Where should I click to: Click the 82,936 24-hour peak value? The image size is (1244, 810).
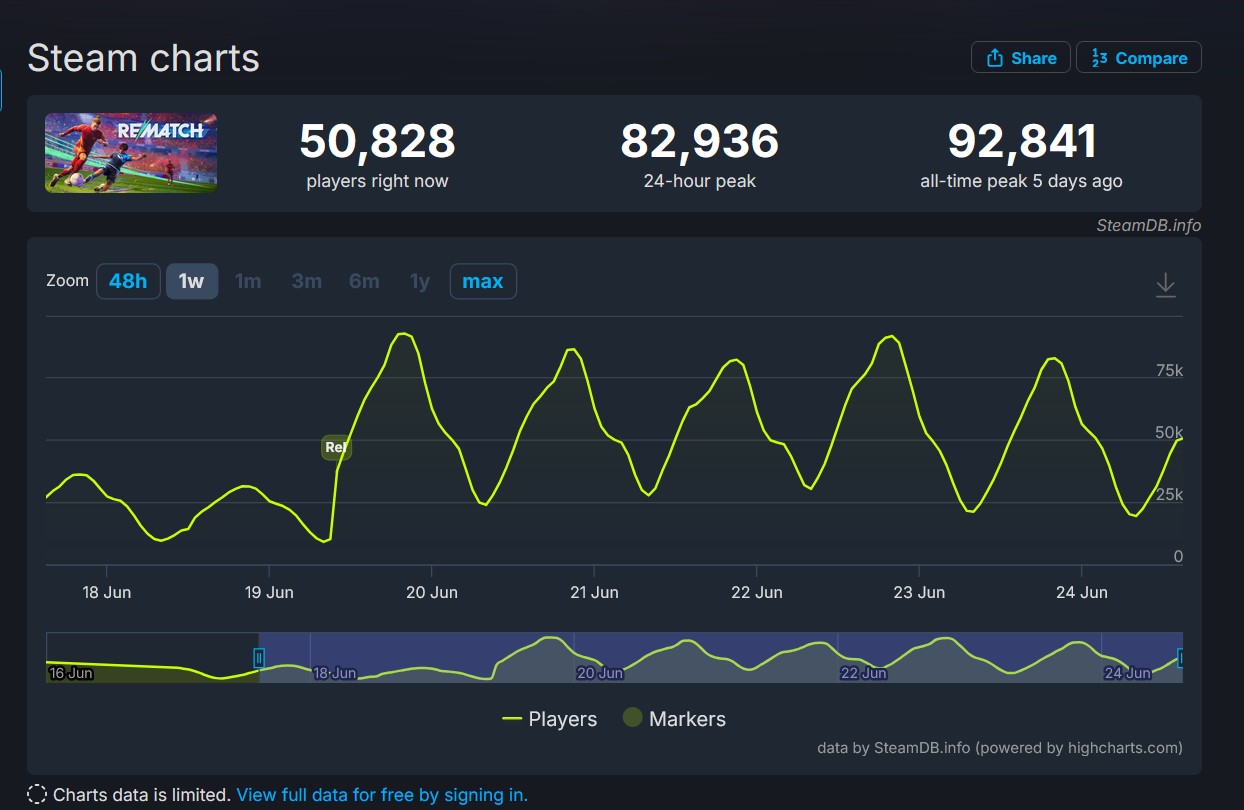(700, 141)
